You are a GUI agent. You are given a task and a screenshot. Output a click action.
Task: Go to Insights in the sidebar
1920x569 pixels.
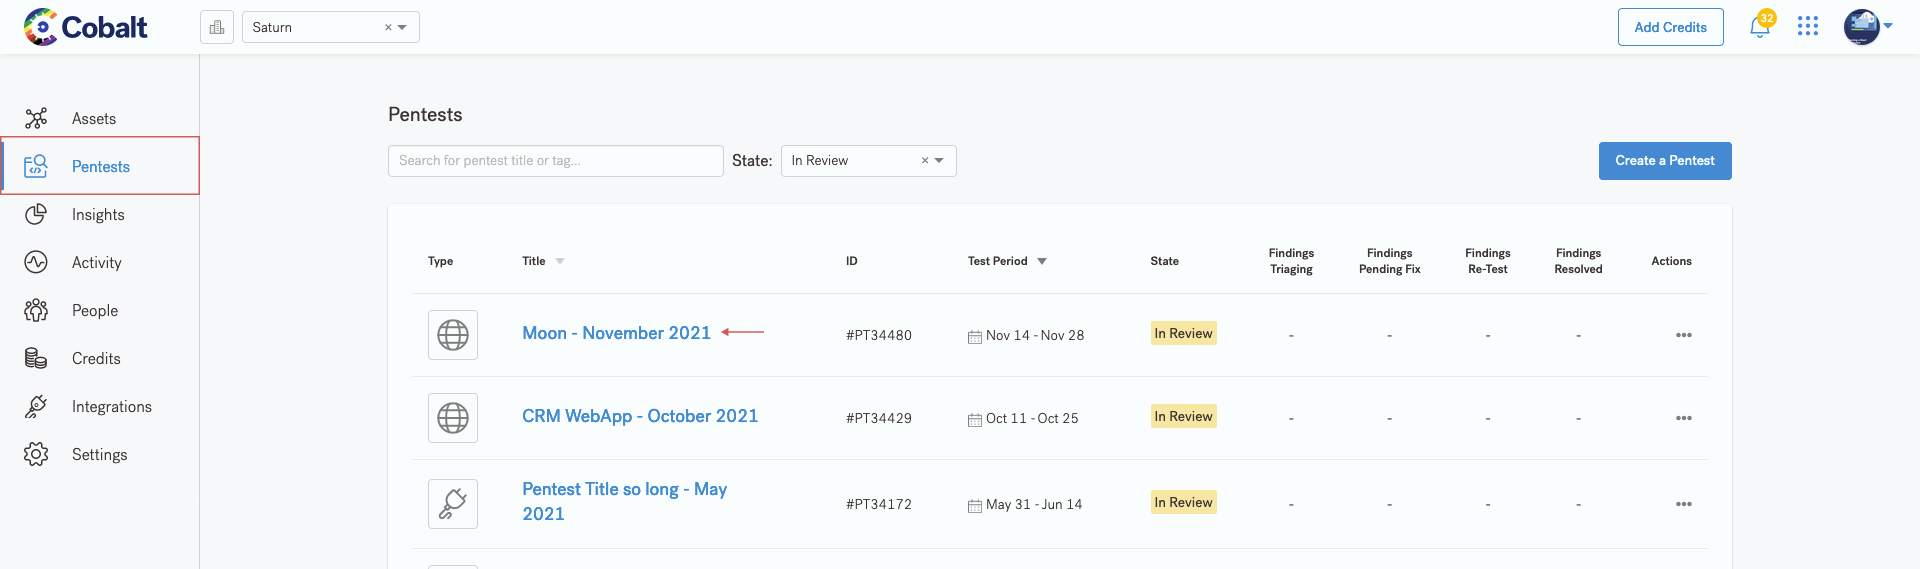point(98,215)
